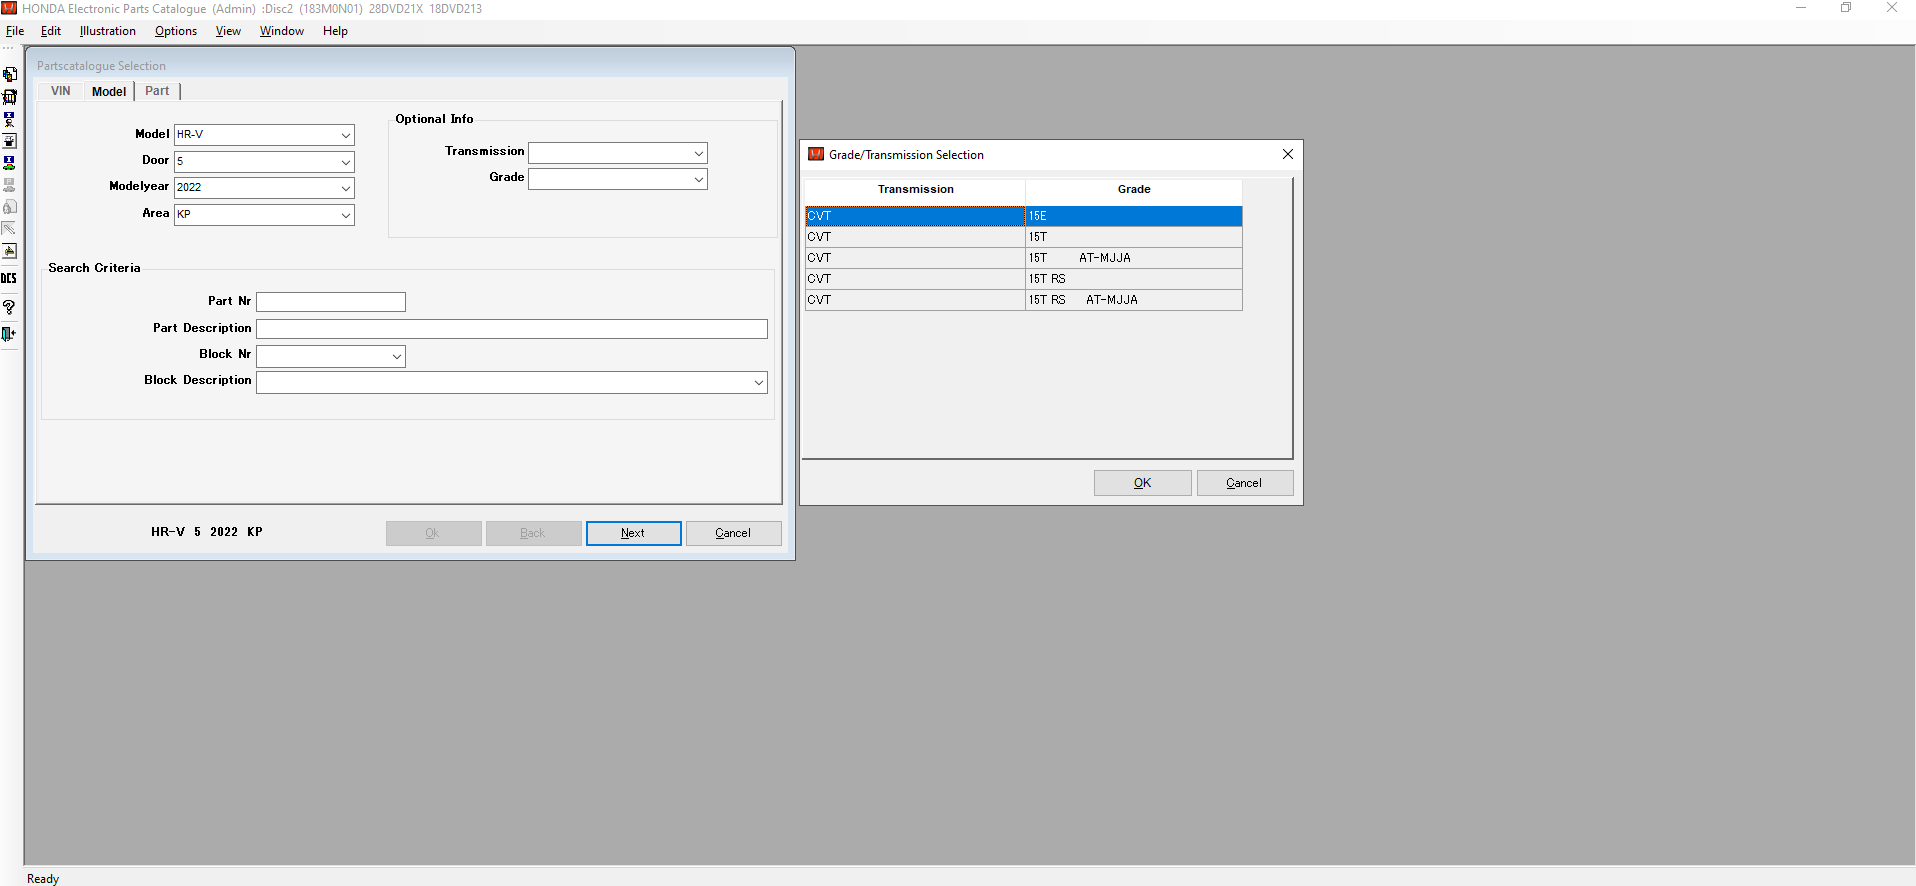Viewport: 1916px width, 886px height.
Task: Open the Window menu
Action: point(282,31)
